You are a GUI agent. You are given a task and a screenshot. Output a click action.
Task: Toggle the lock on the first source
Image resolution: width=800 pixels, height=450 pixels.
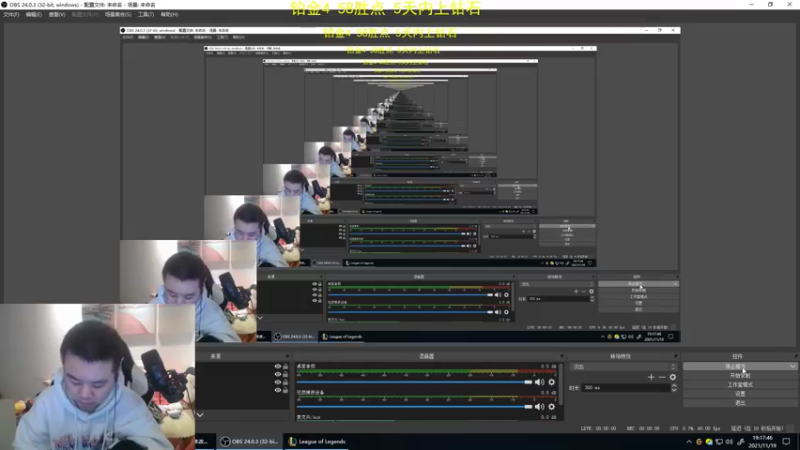(285, 366)
